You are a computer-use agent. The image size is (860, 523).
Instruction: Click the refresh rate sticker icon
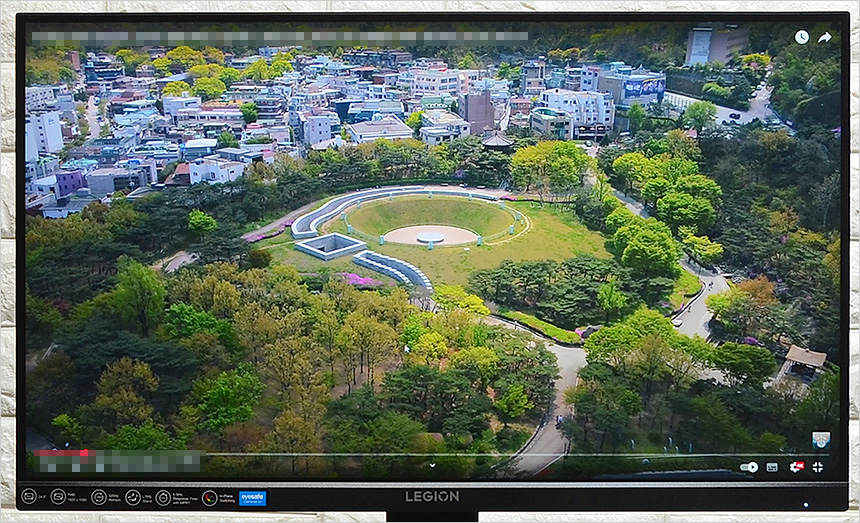pyautogui.click(x=99, y=497)
